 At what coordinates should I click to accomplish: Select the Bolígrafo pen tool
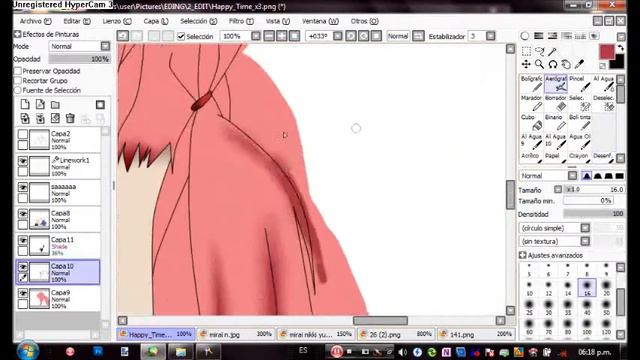click(x=531, y=84)
